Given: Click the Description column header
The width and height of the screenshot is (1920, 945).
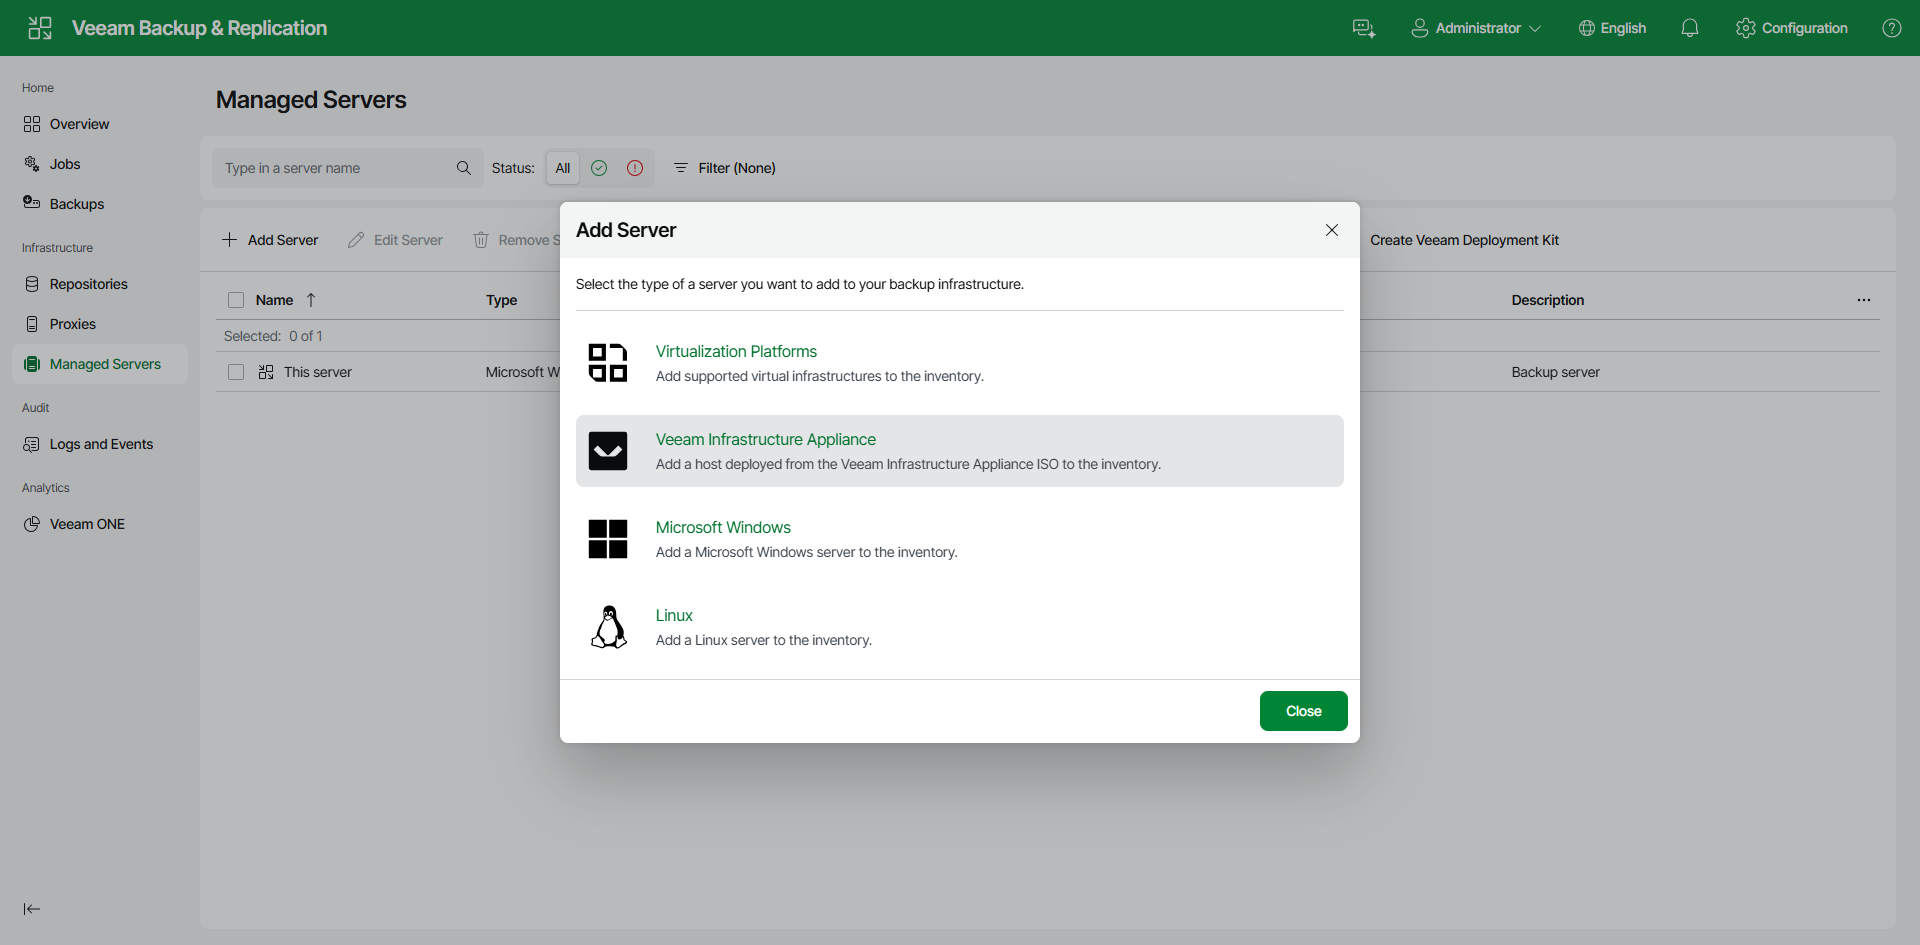Looking at the screenshot, I should (1548, 300).
